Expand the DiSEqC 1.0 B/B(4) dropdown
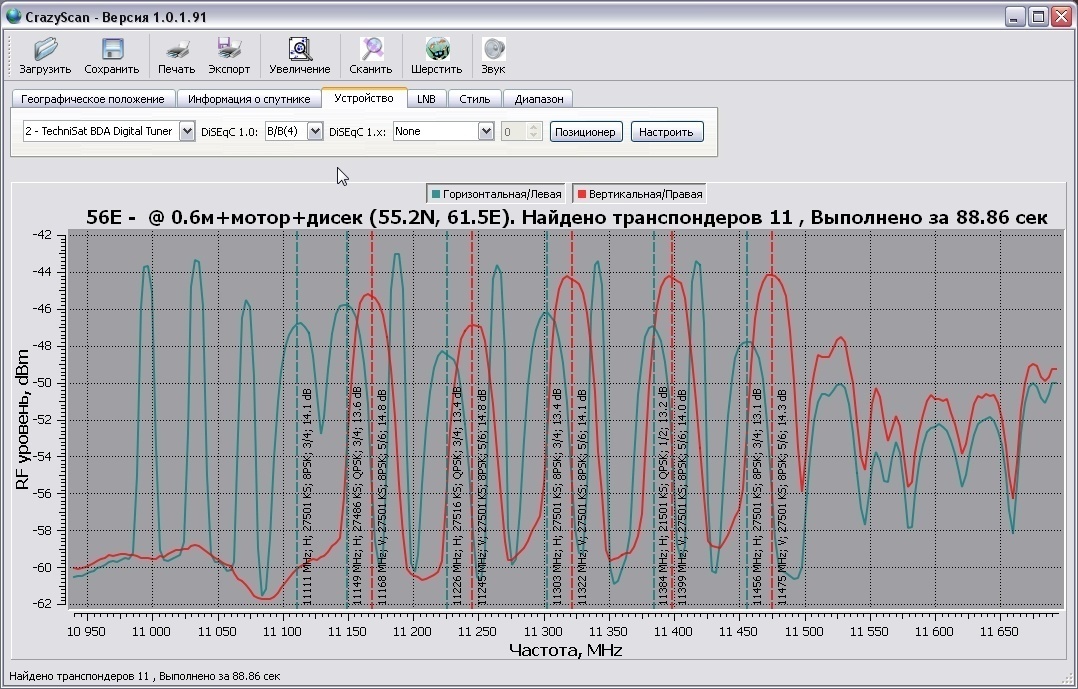This screenshot has height=689, width=1078. pyautogui.click(x=315, y=131)
